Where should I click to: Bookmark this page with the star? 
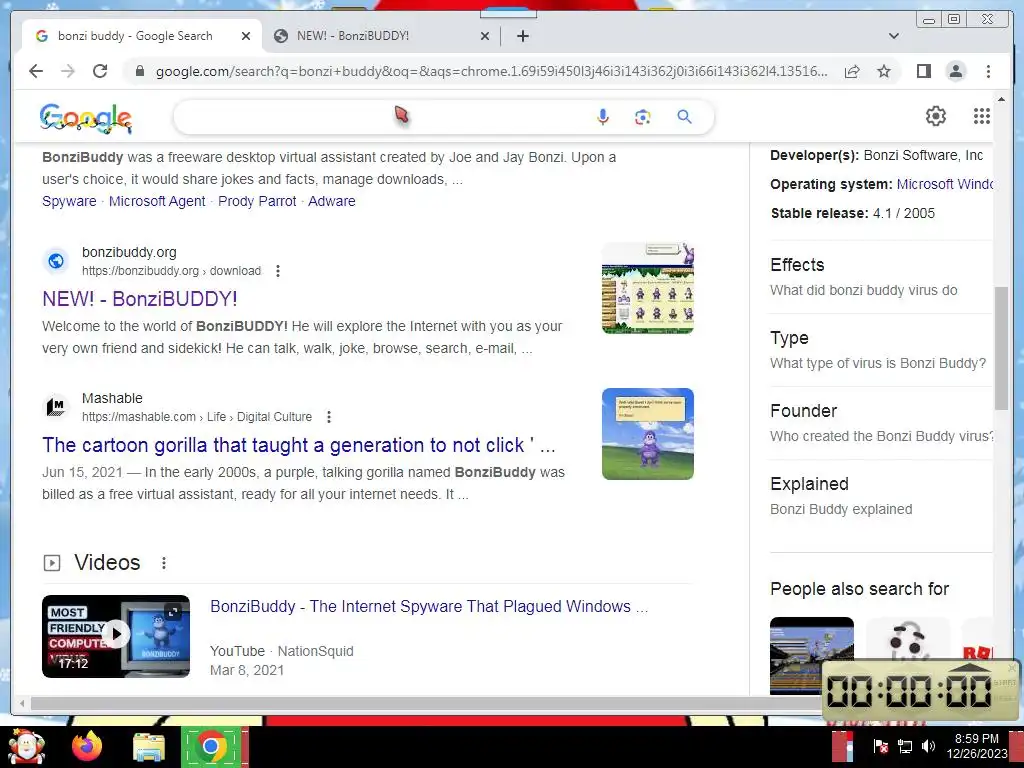click(x=884, y=71)
